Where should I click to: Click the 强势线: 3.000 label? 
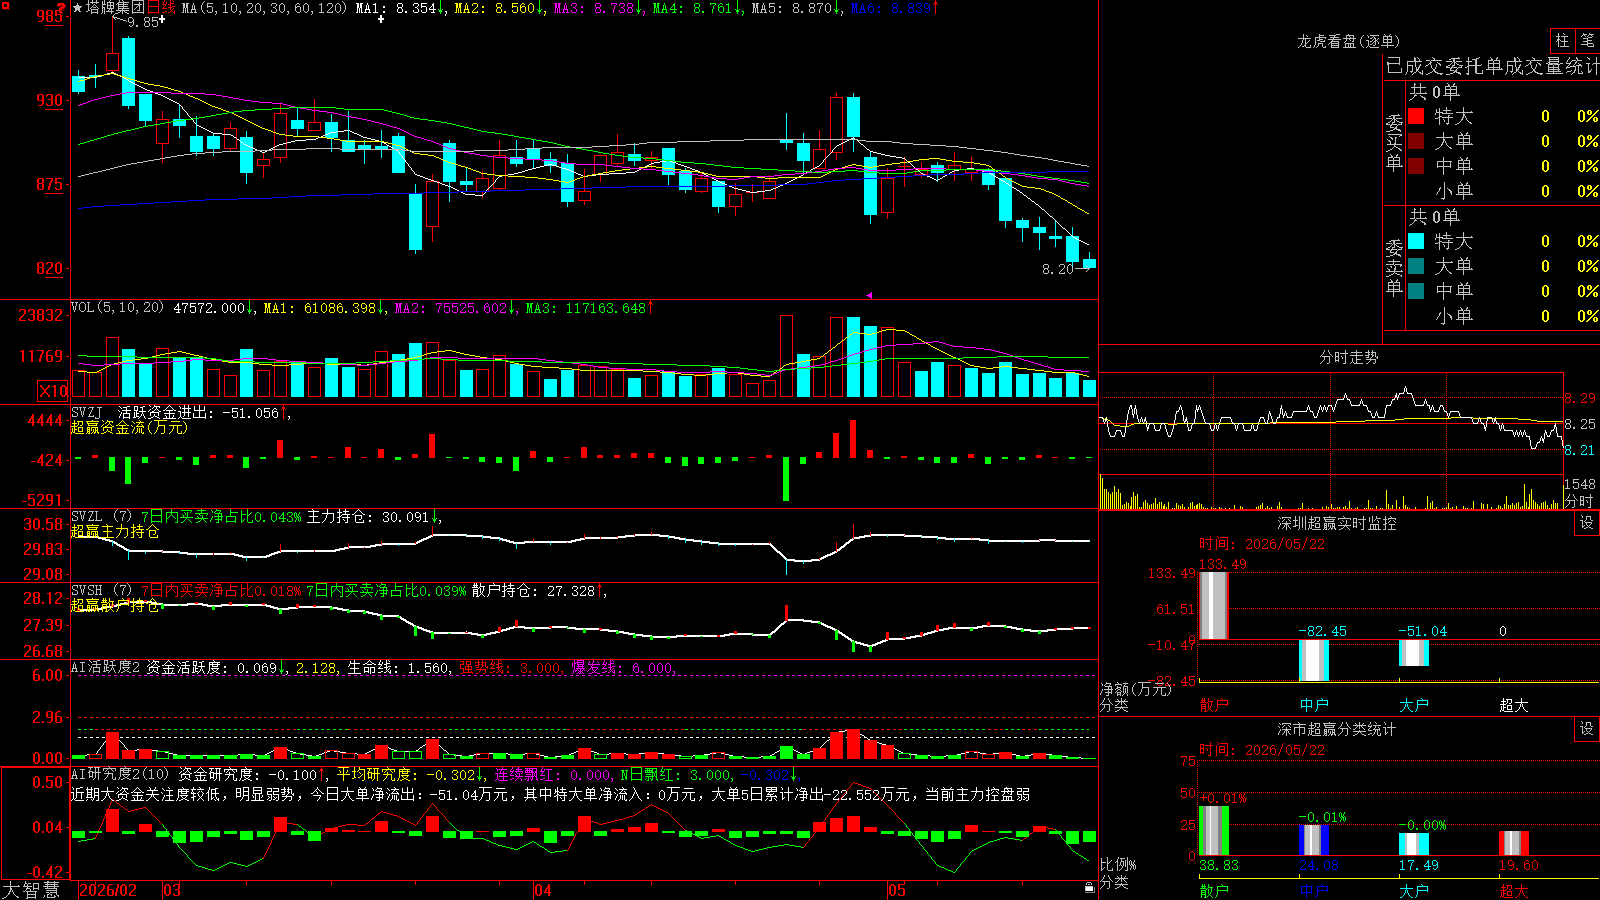click(x=510, y=667)
